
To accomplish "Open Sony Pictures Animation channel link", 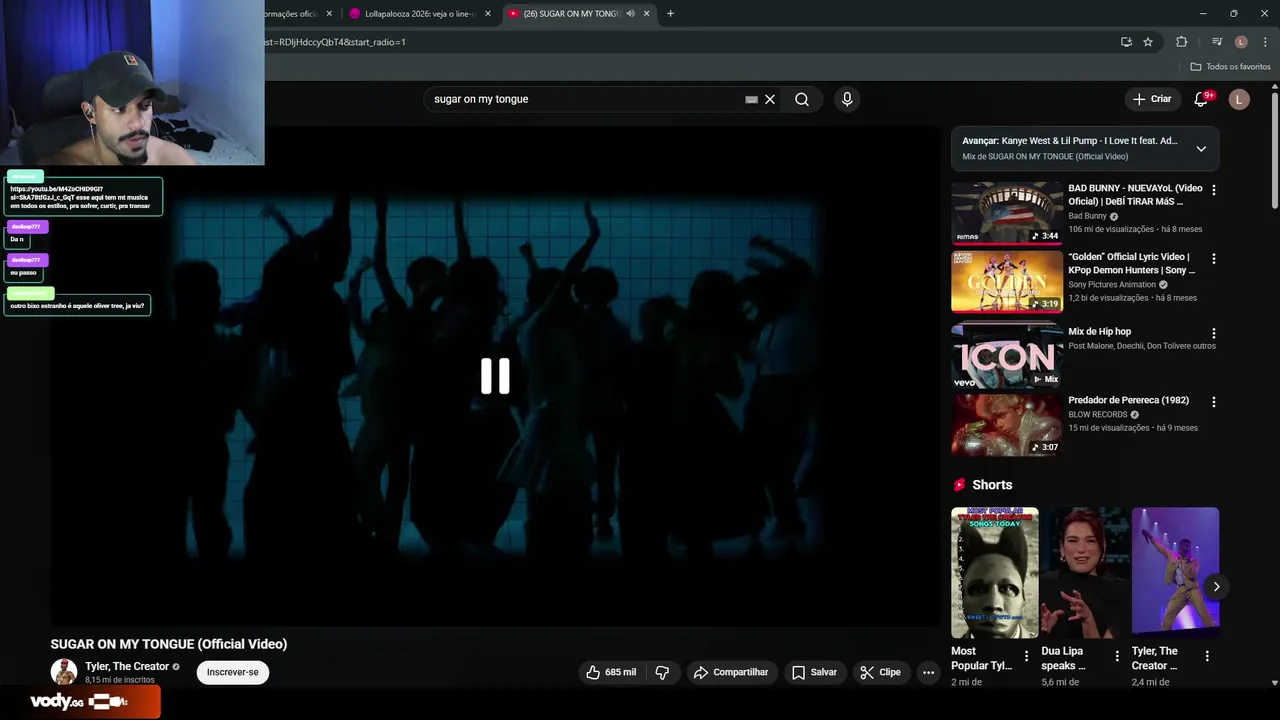I will (x=1112, y=284).
